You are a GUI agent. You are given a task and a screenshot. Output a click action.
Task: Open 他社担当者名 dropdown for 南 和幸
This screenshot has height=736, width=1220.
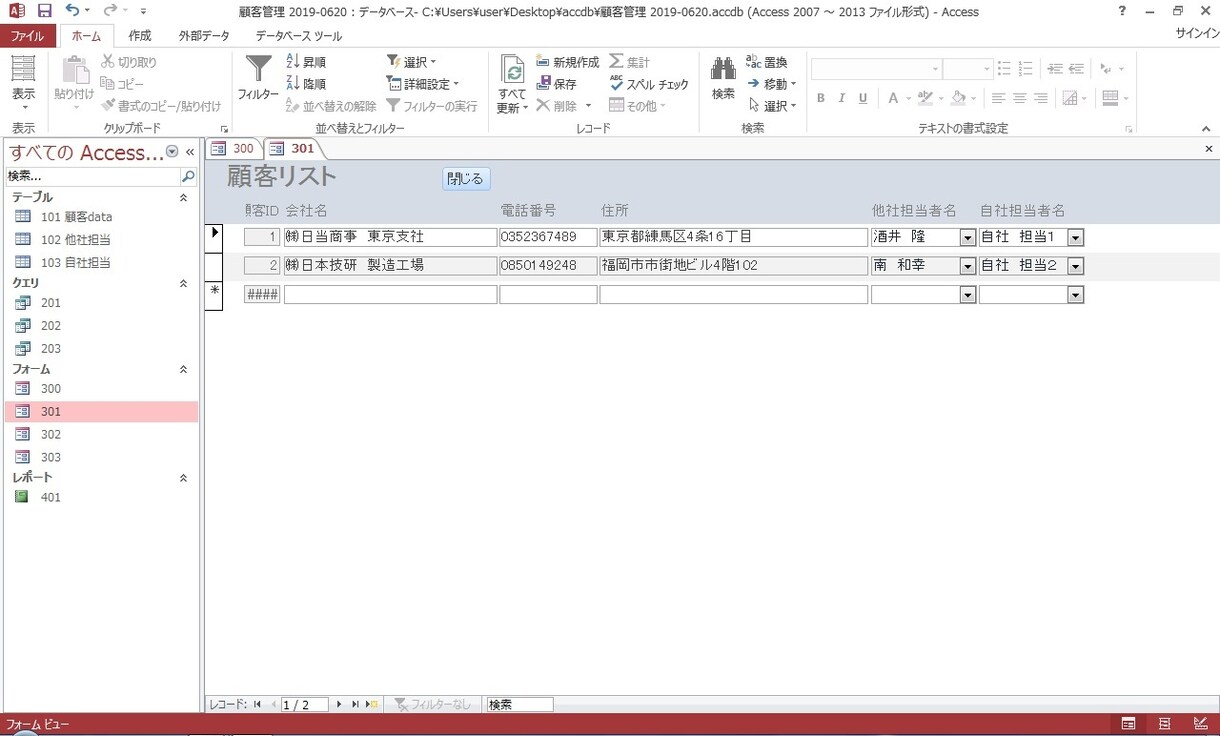coord(967,266)
